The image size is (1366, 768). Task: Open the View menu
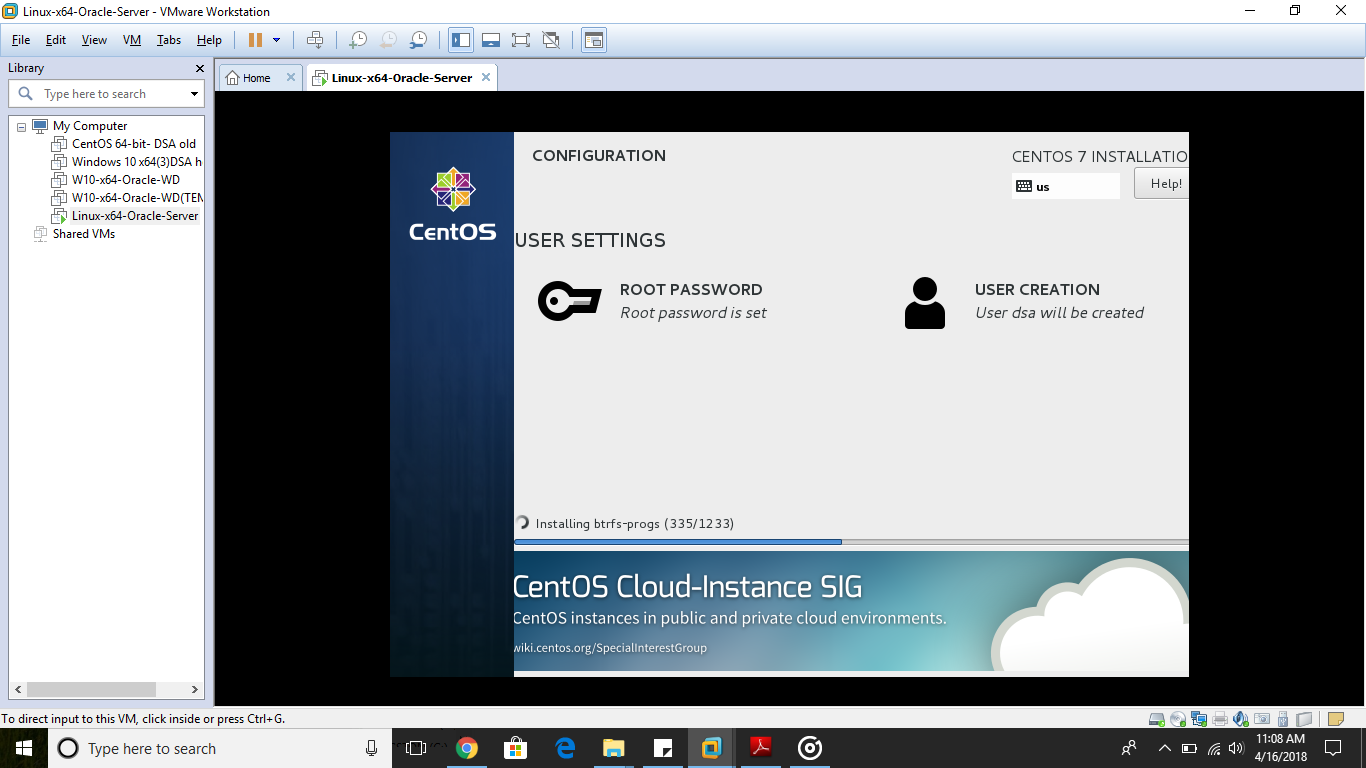click(94, 40)
